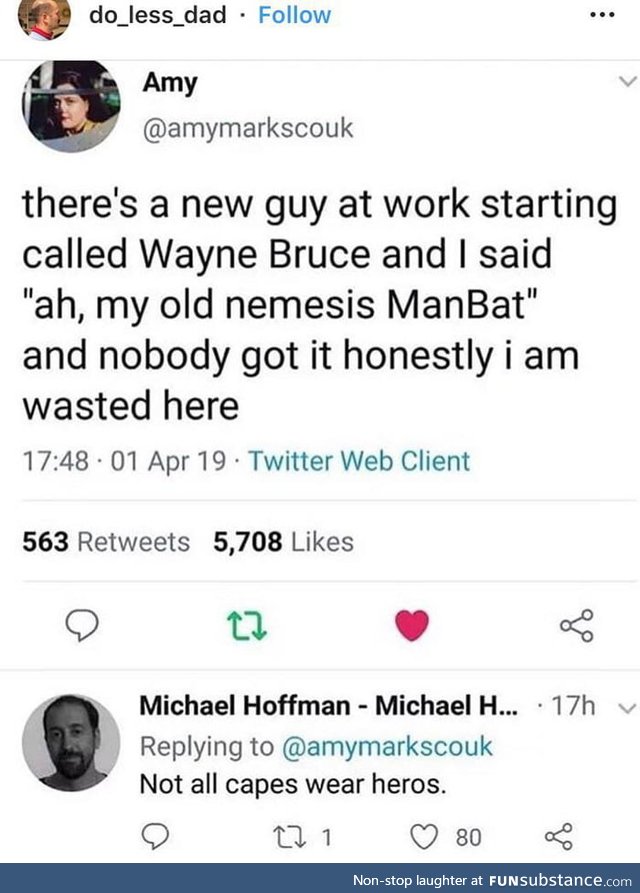Follow the do_less_dad account
The height and width of the screenshot is (893, 640).
[x=294, y=15]
